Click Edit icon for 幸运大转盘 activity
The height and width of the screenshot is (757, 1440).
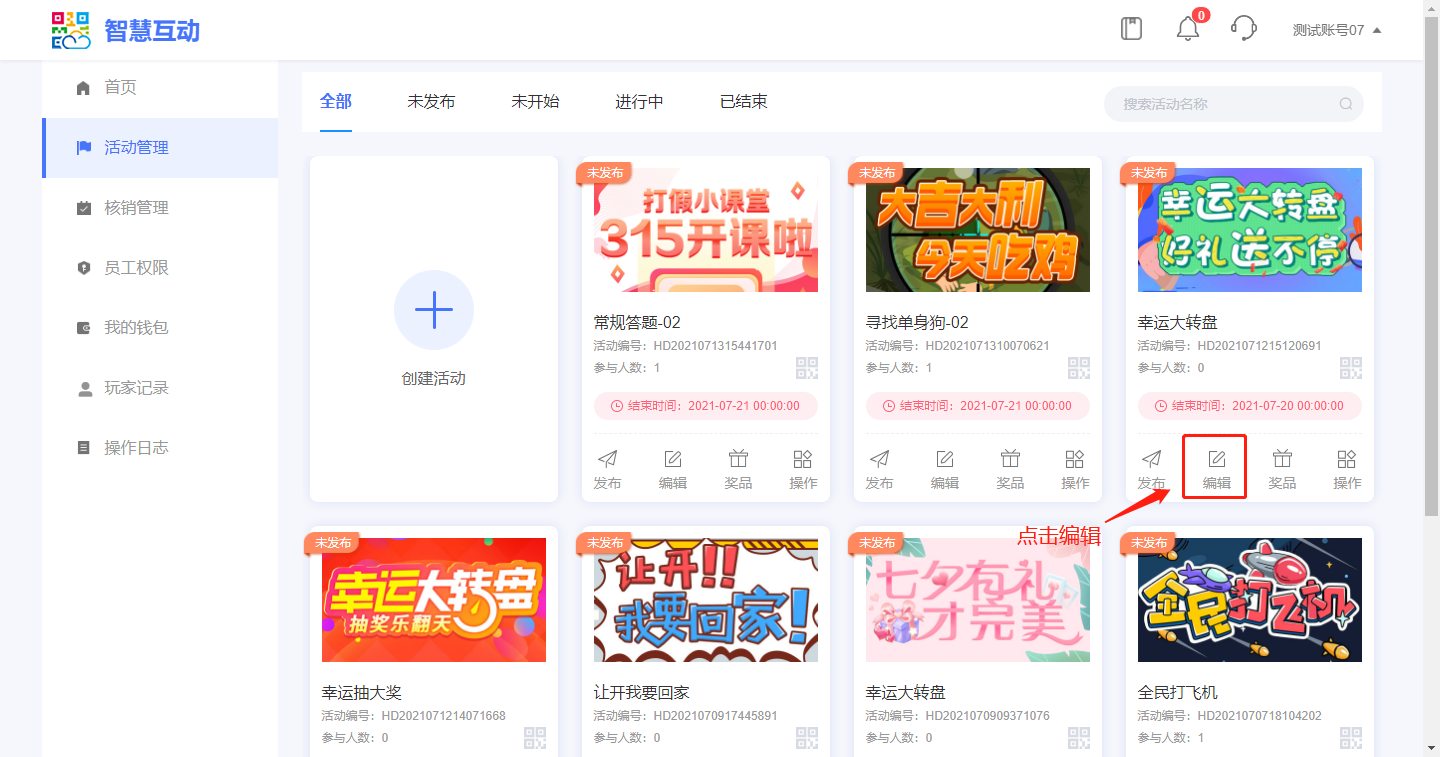[1216, 468]
